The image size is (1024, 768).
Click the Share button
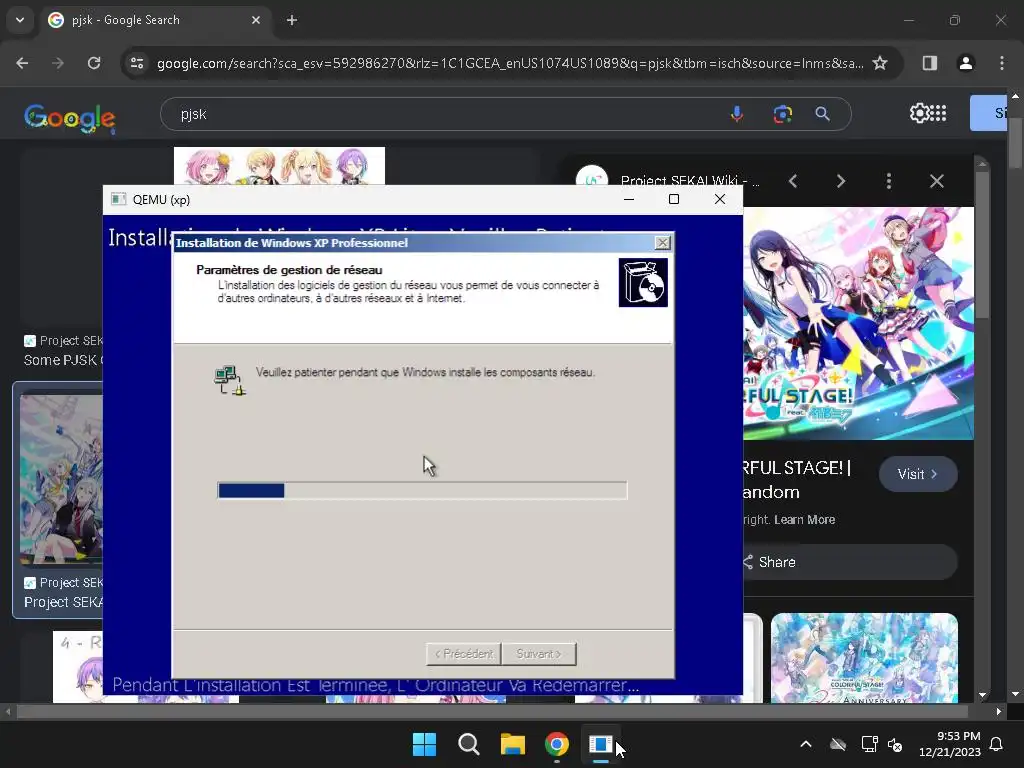point(849,562)
